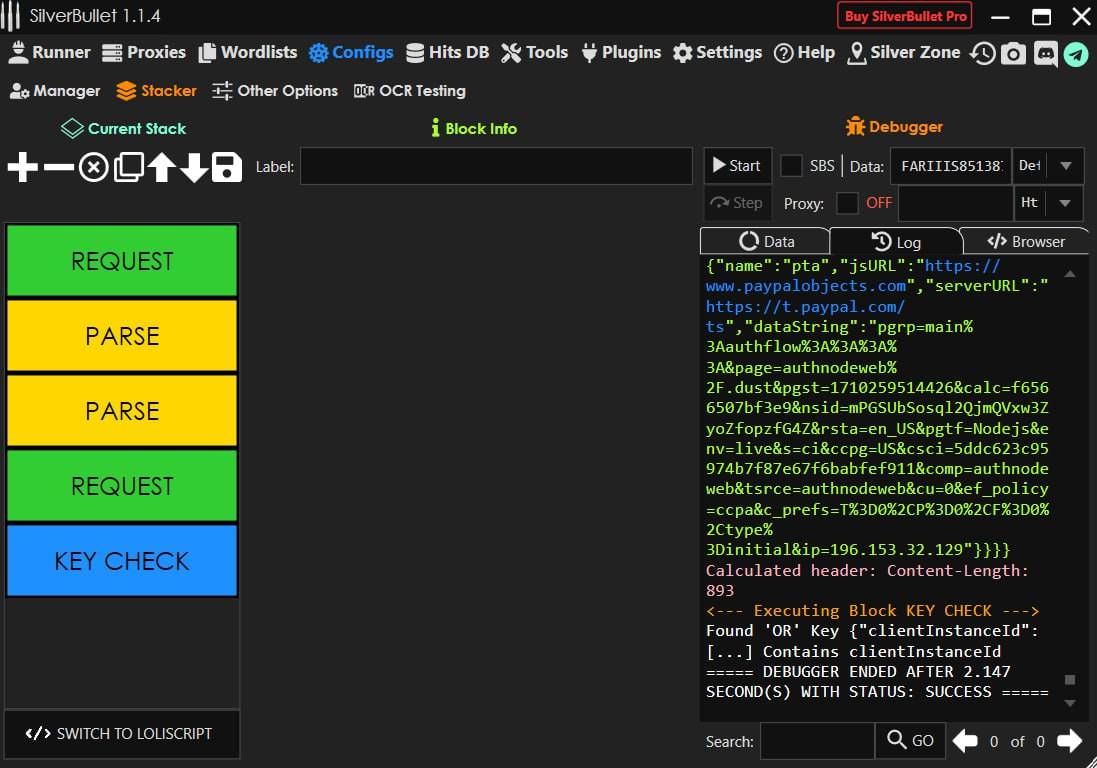
Task: Click the Label input field
Action: (496, 166)
